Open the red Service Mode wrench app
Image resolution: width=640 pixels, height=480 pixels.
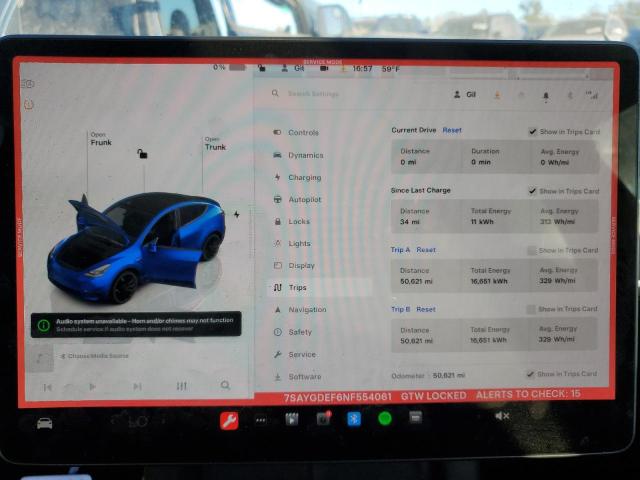(229, 421)
